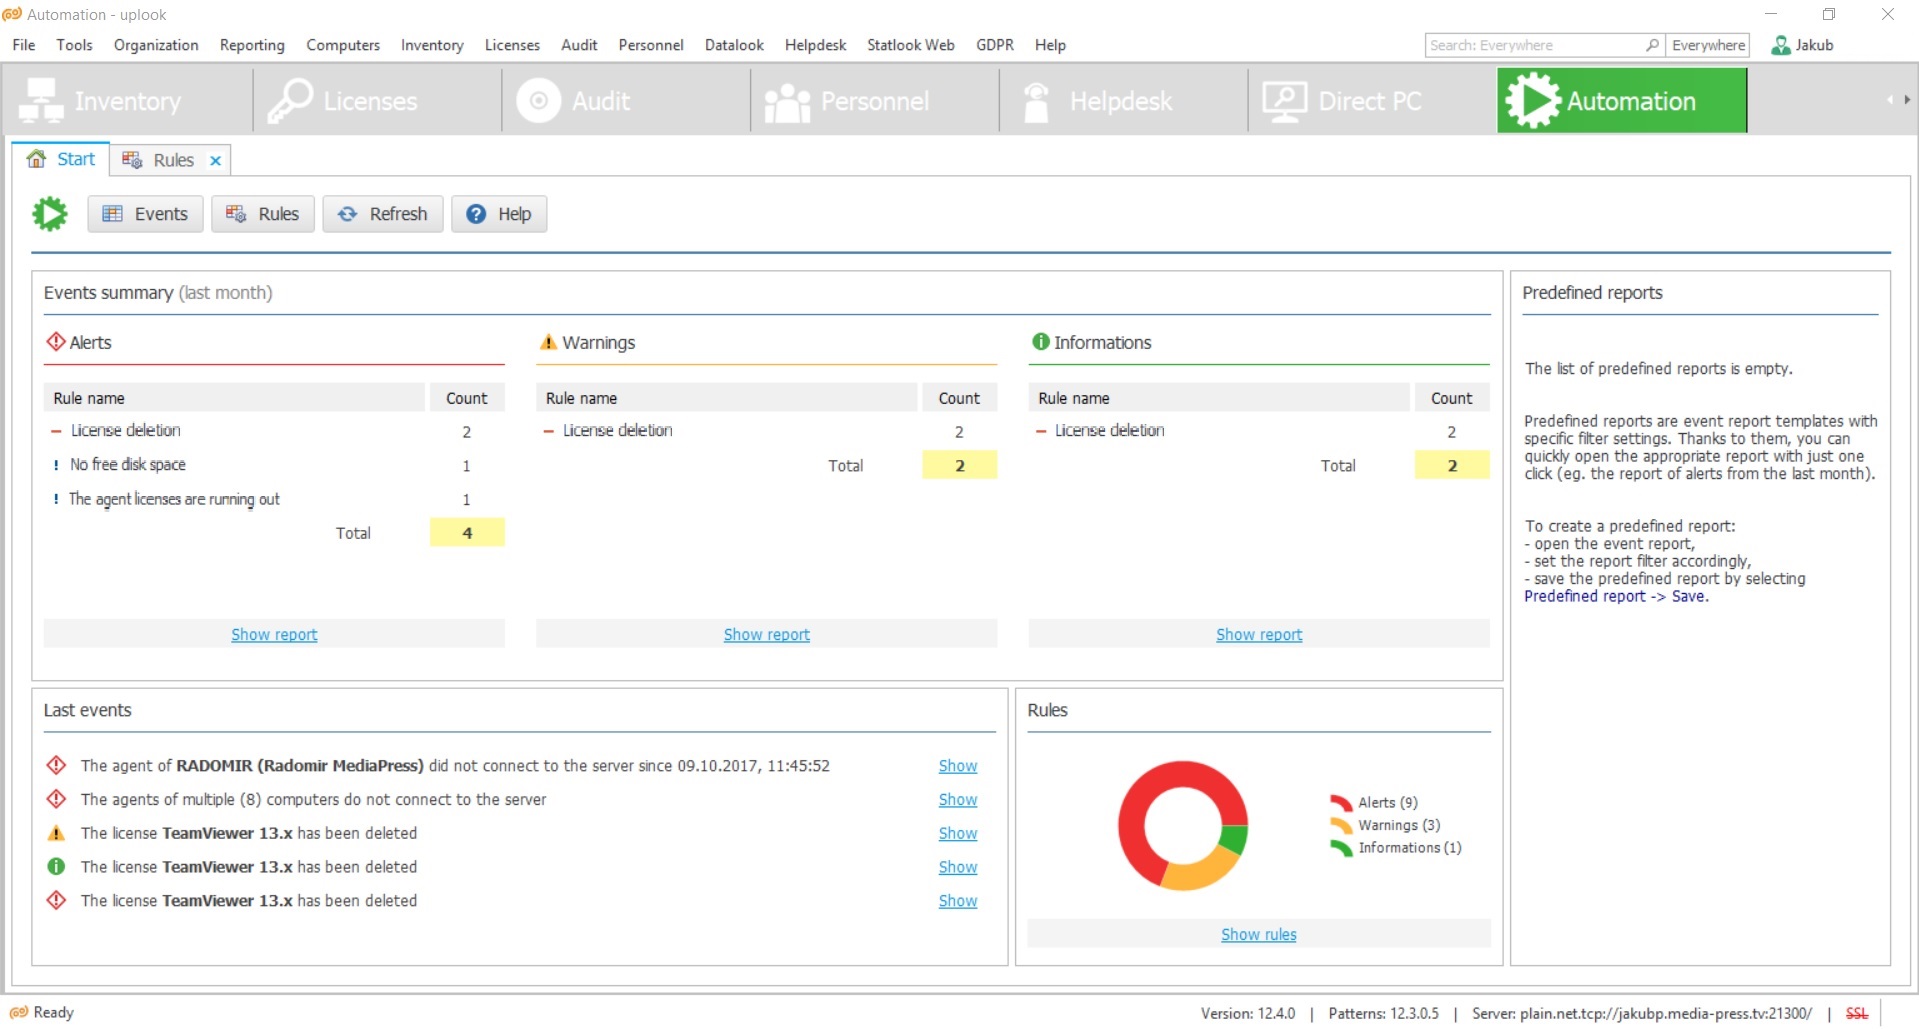
Task: Click Count column header in Warnings
Action: coord(959,398)
